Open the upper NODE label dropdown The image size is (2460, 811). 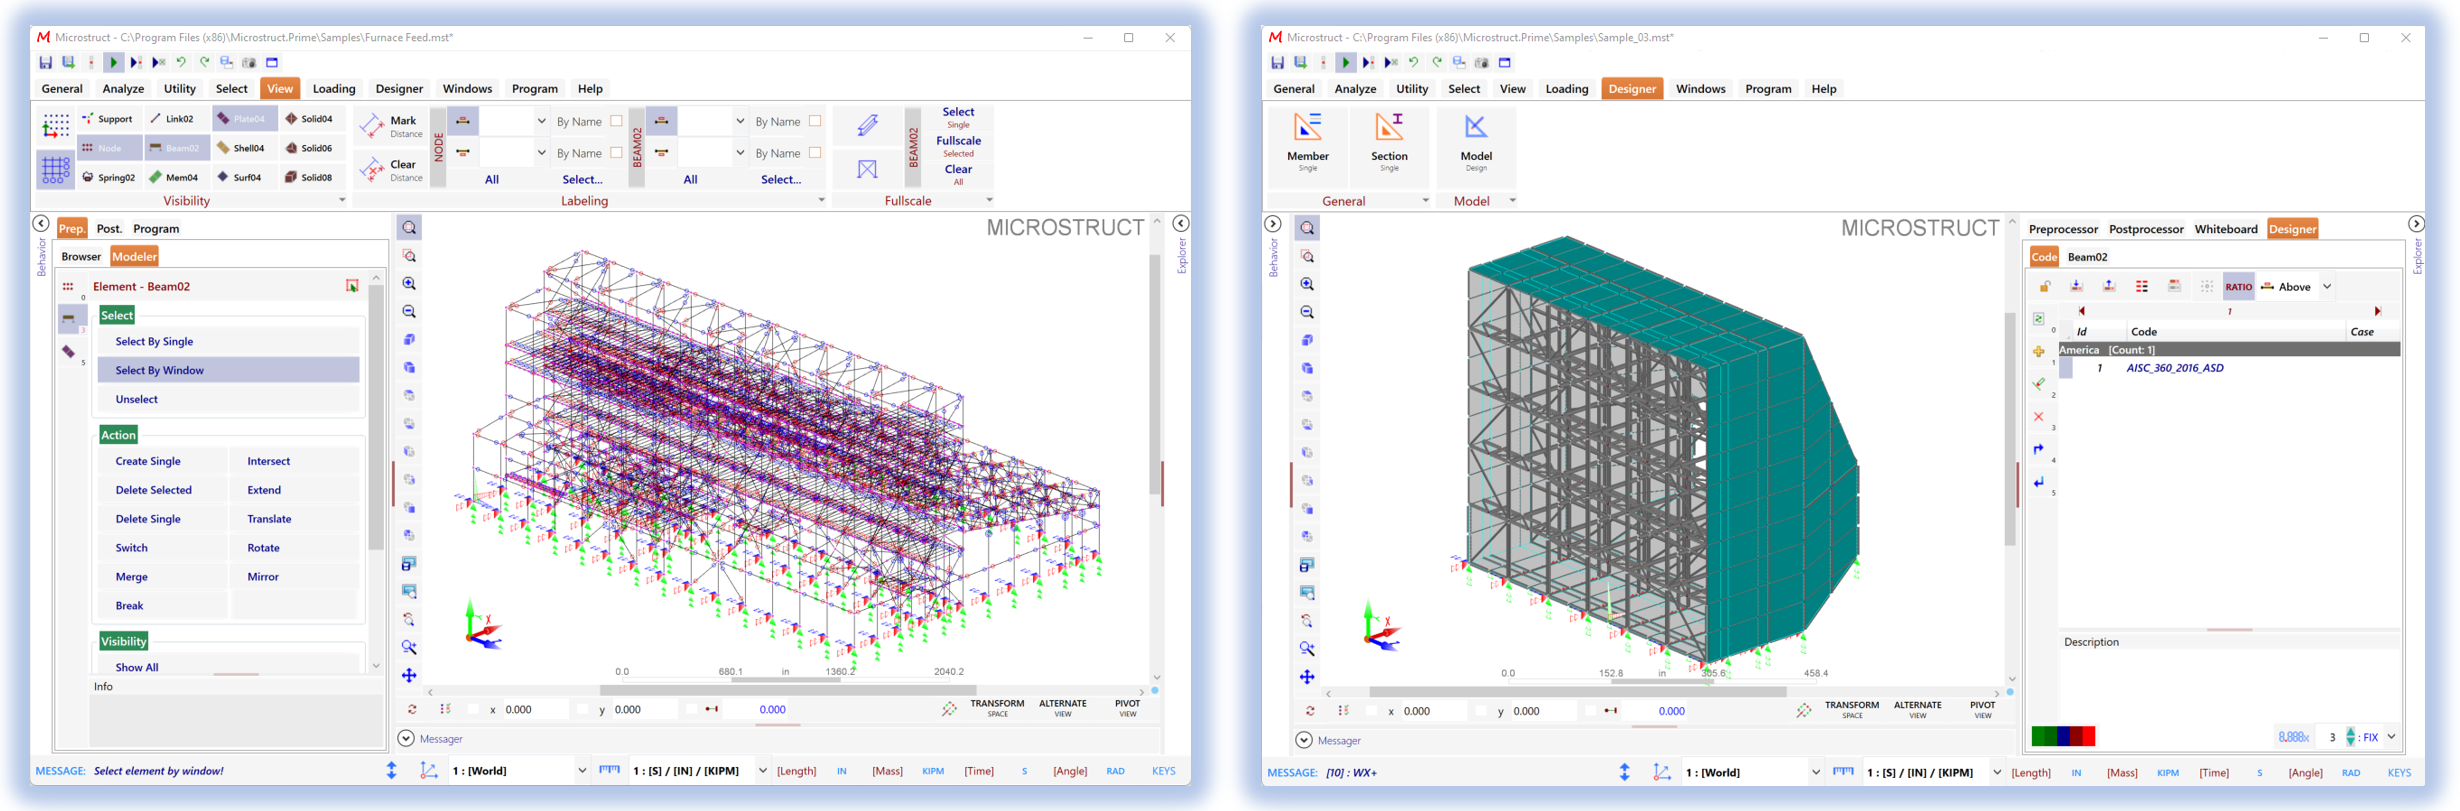click(x=541, y=121)
